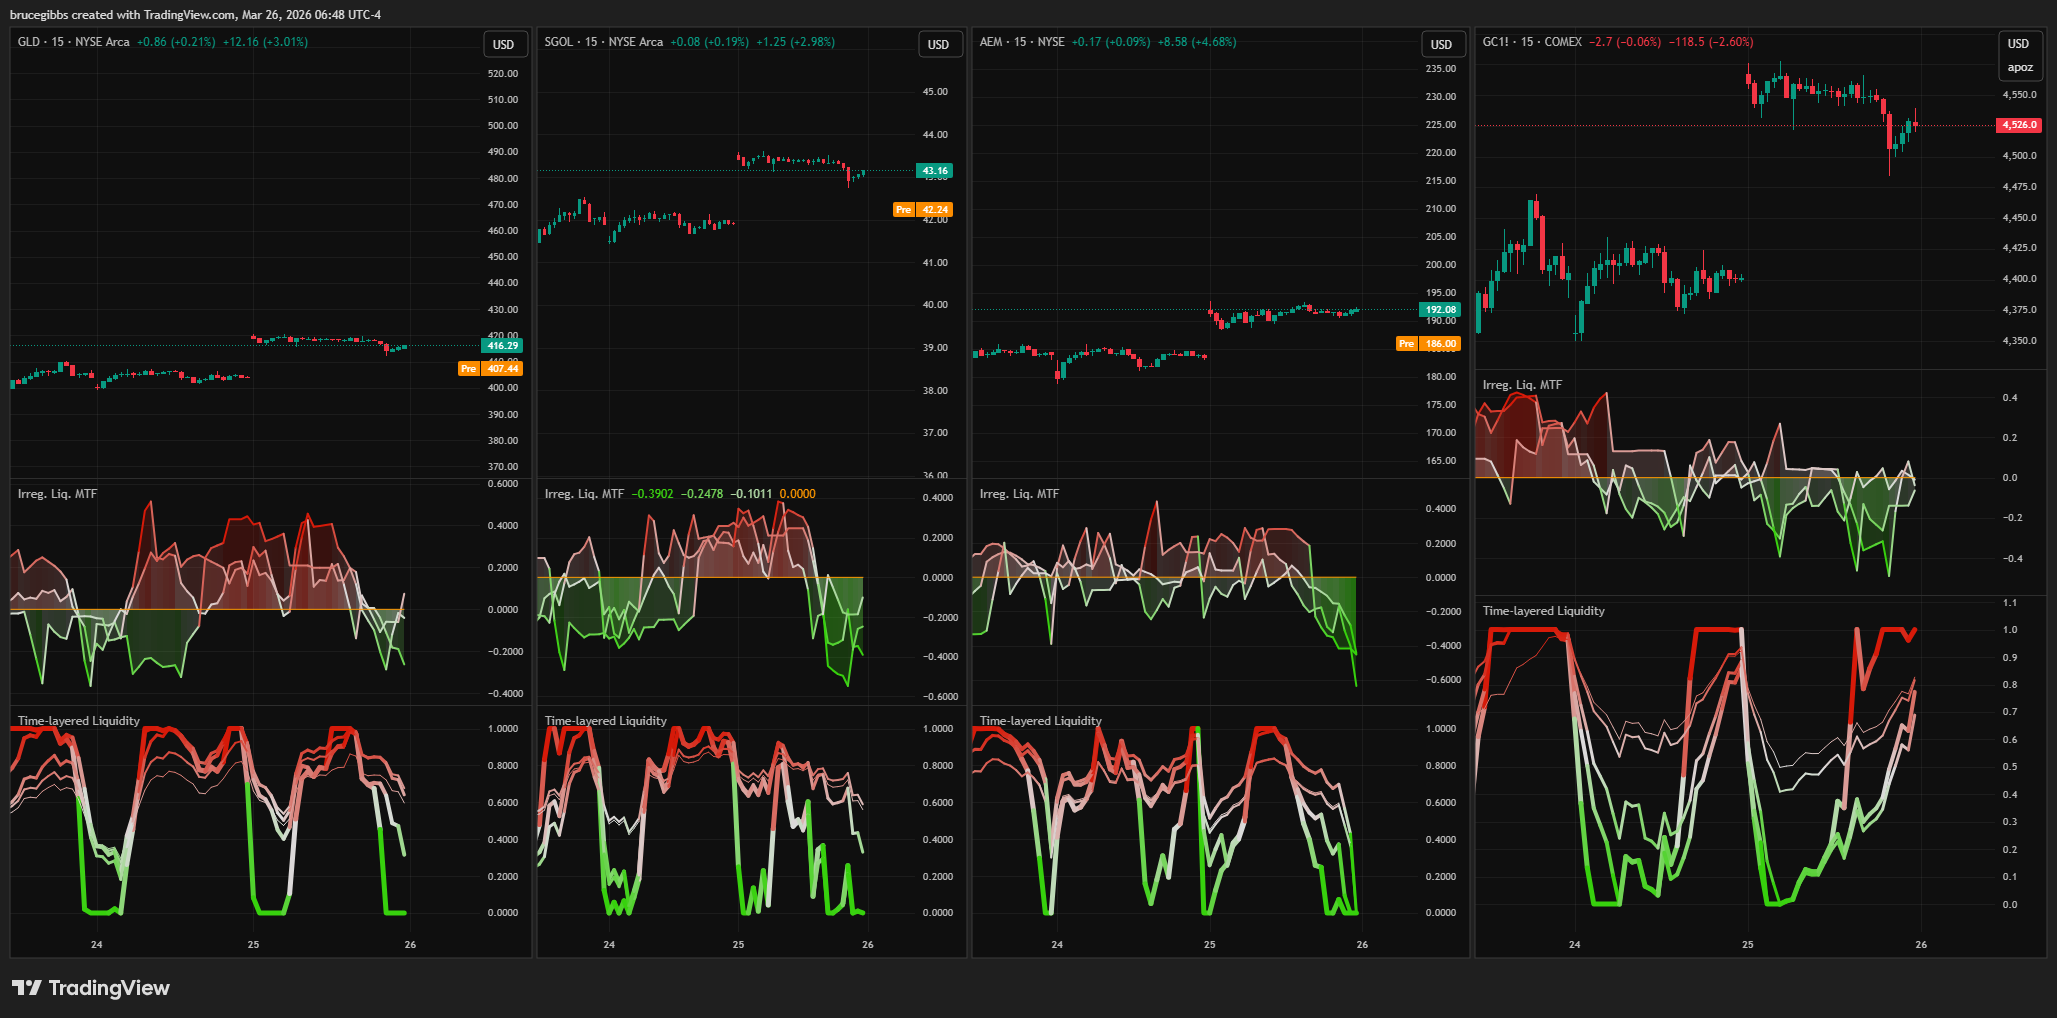Select Irreg. Liq. MTF legend in GLD chart
This screenshot has height=1018, width=2057.
(57, 494)
